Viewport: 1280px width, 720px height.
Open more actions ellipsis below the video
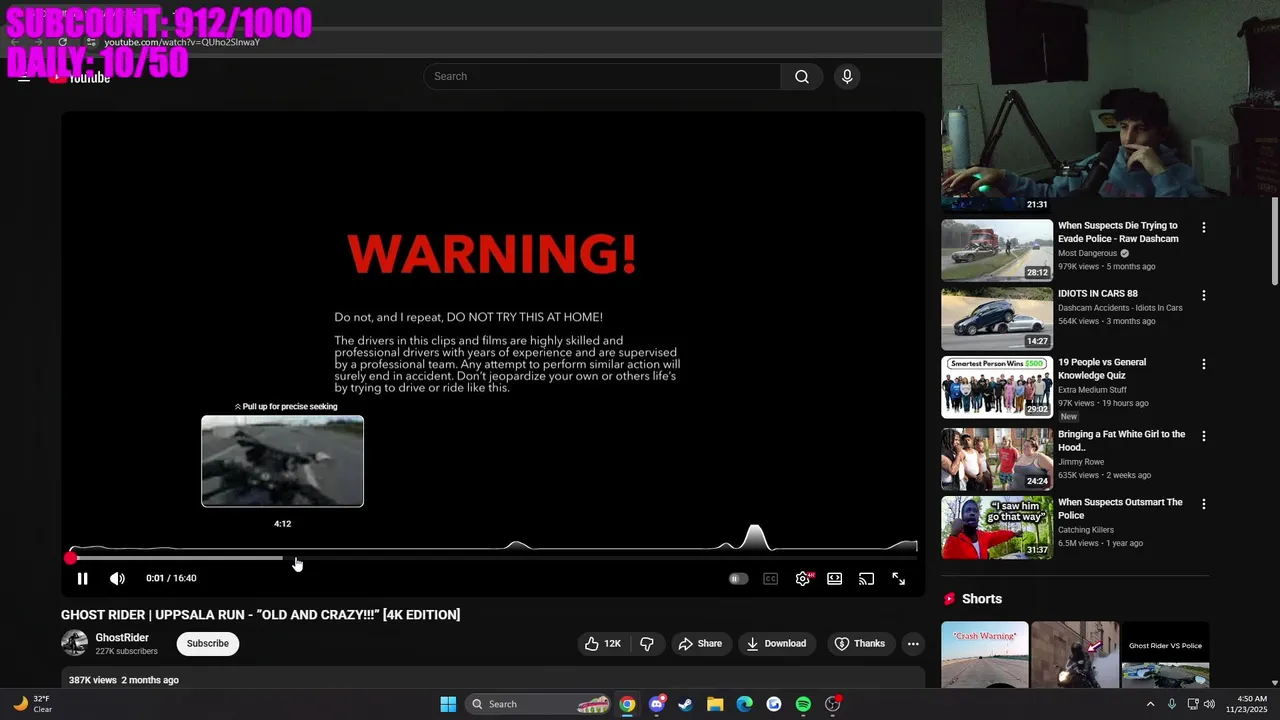913,643
